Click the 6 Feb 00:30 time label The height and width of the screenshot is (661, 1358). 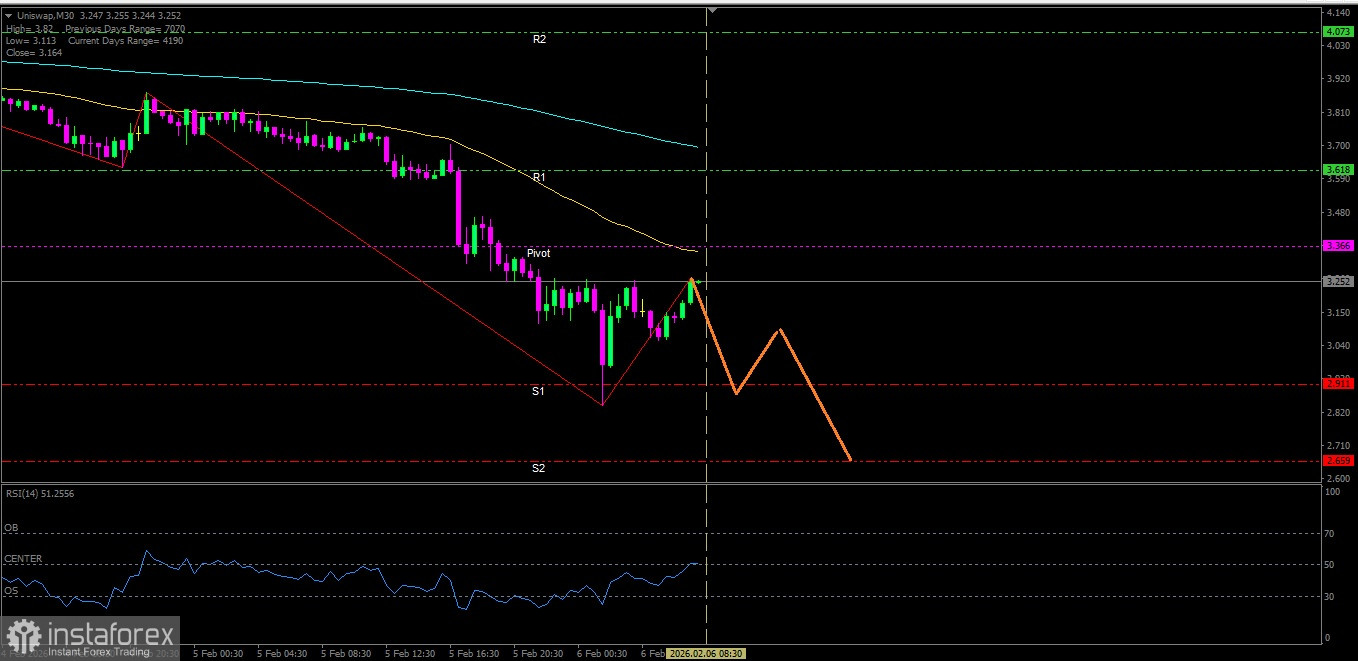602,653
